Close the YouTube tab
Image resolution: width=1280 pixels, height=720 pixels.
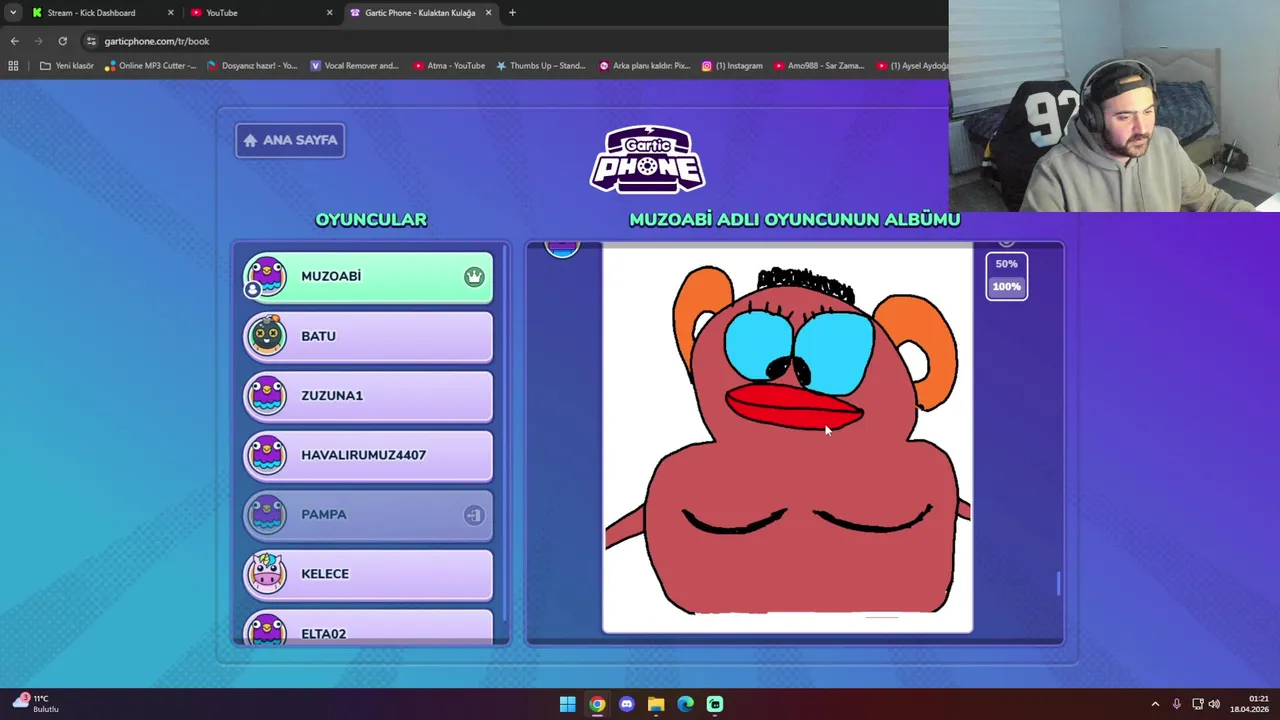pos(329,13)
